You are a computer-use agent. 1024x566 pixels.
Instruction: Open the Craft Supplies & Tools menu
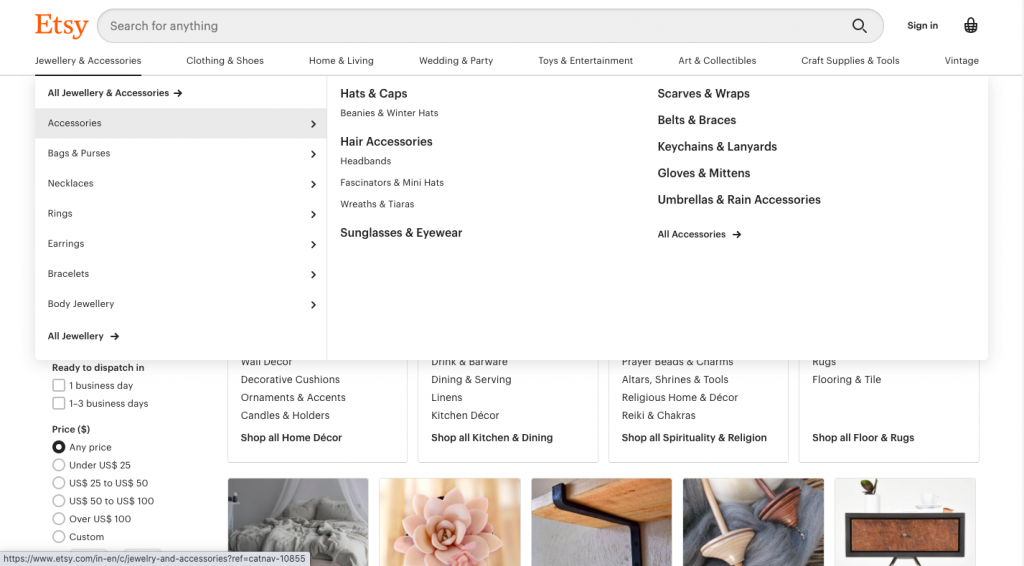(850, 61)
